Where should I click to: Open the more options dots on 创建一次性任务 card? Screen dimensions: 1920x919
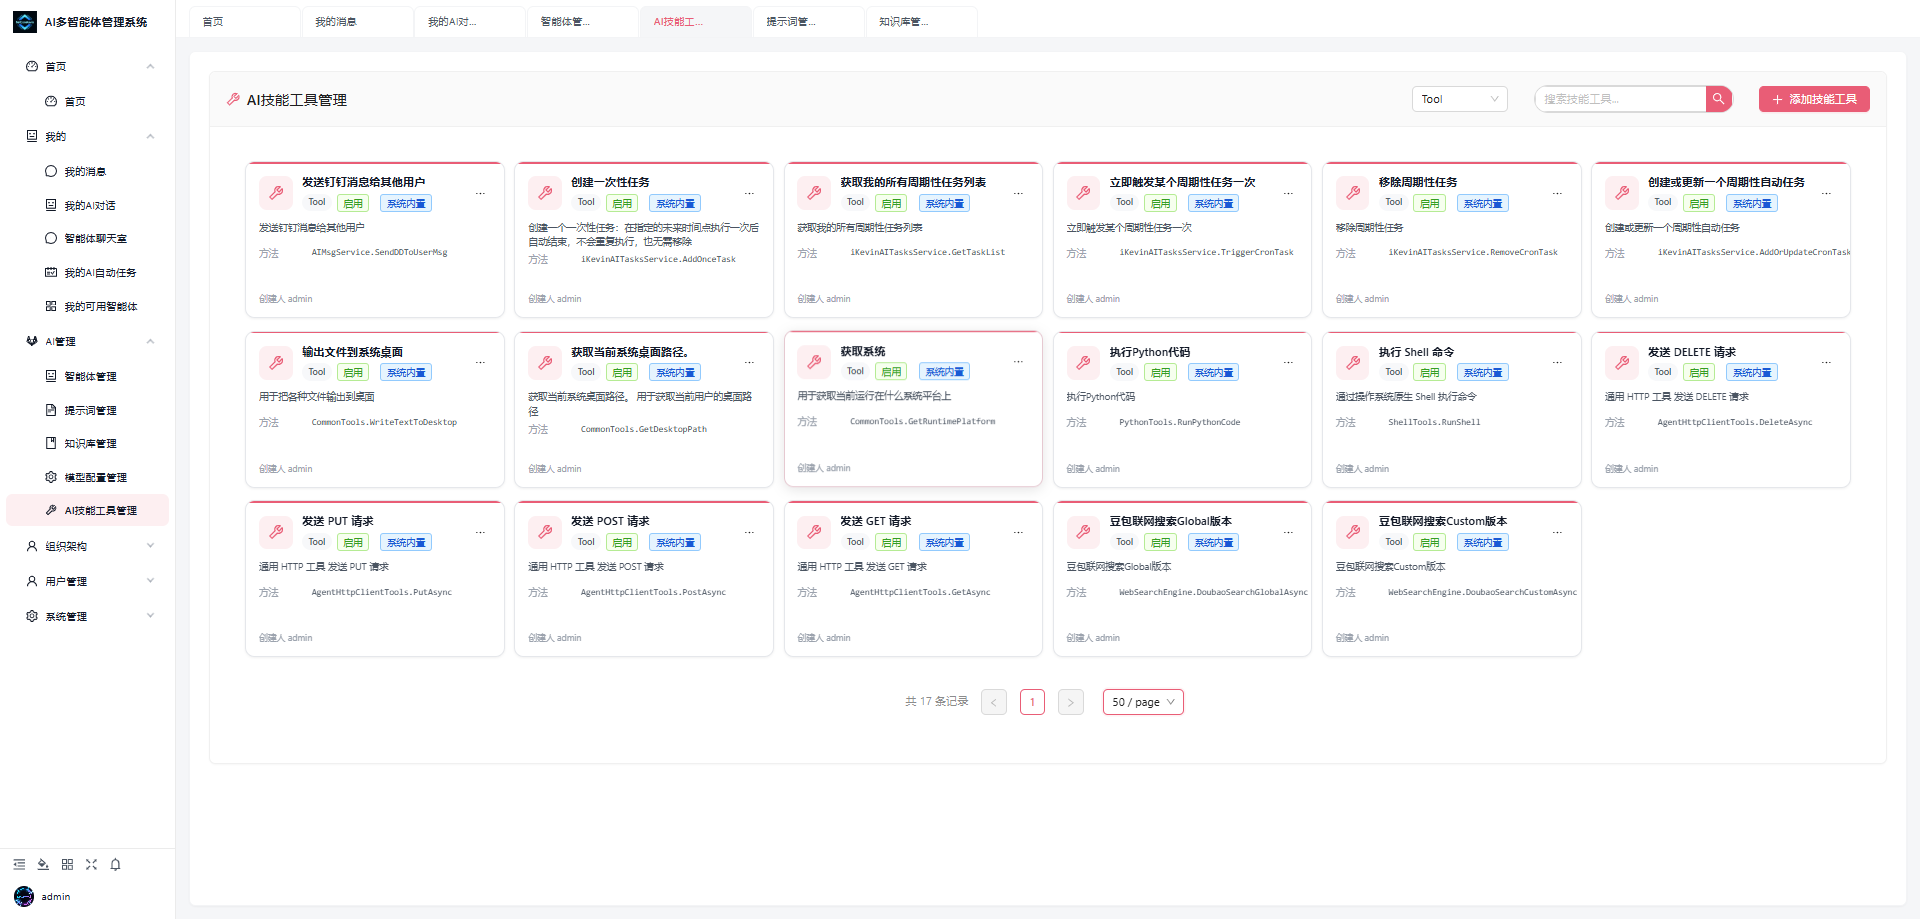point(749,194)
